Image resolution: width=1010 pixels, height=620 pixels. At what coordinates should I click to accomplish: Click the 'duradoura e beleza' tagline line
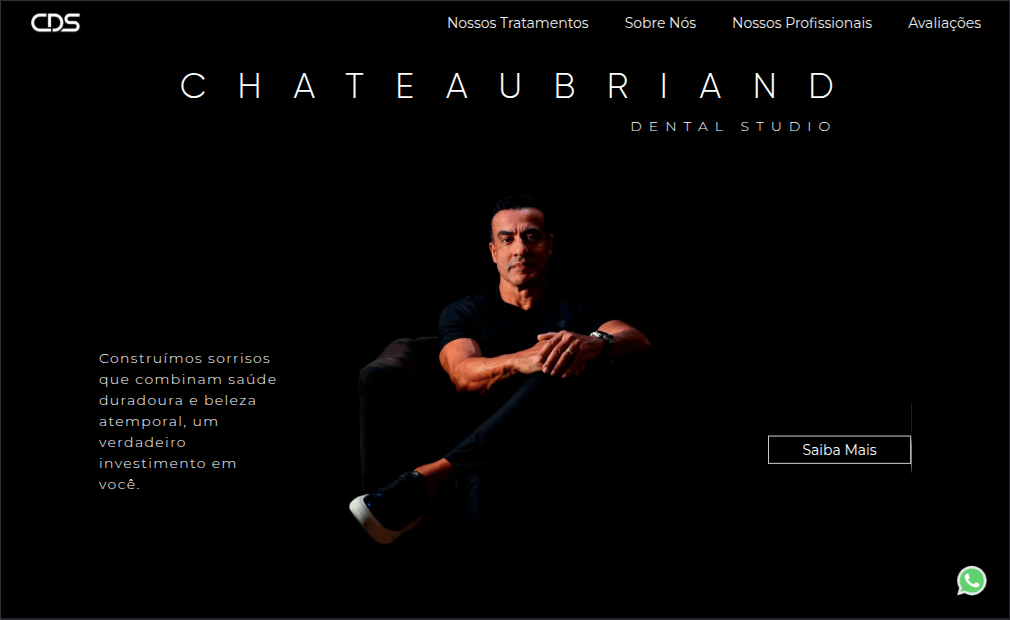pos(177,400)
